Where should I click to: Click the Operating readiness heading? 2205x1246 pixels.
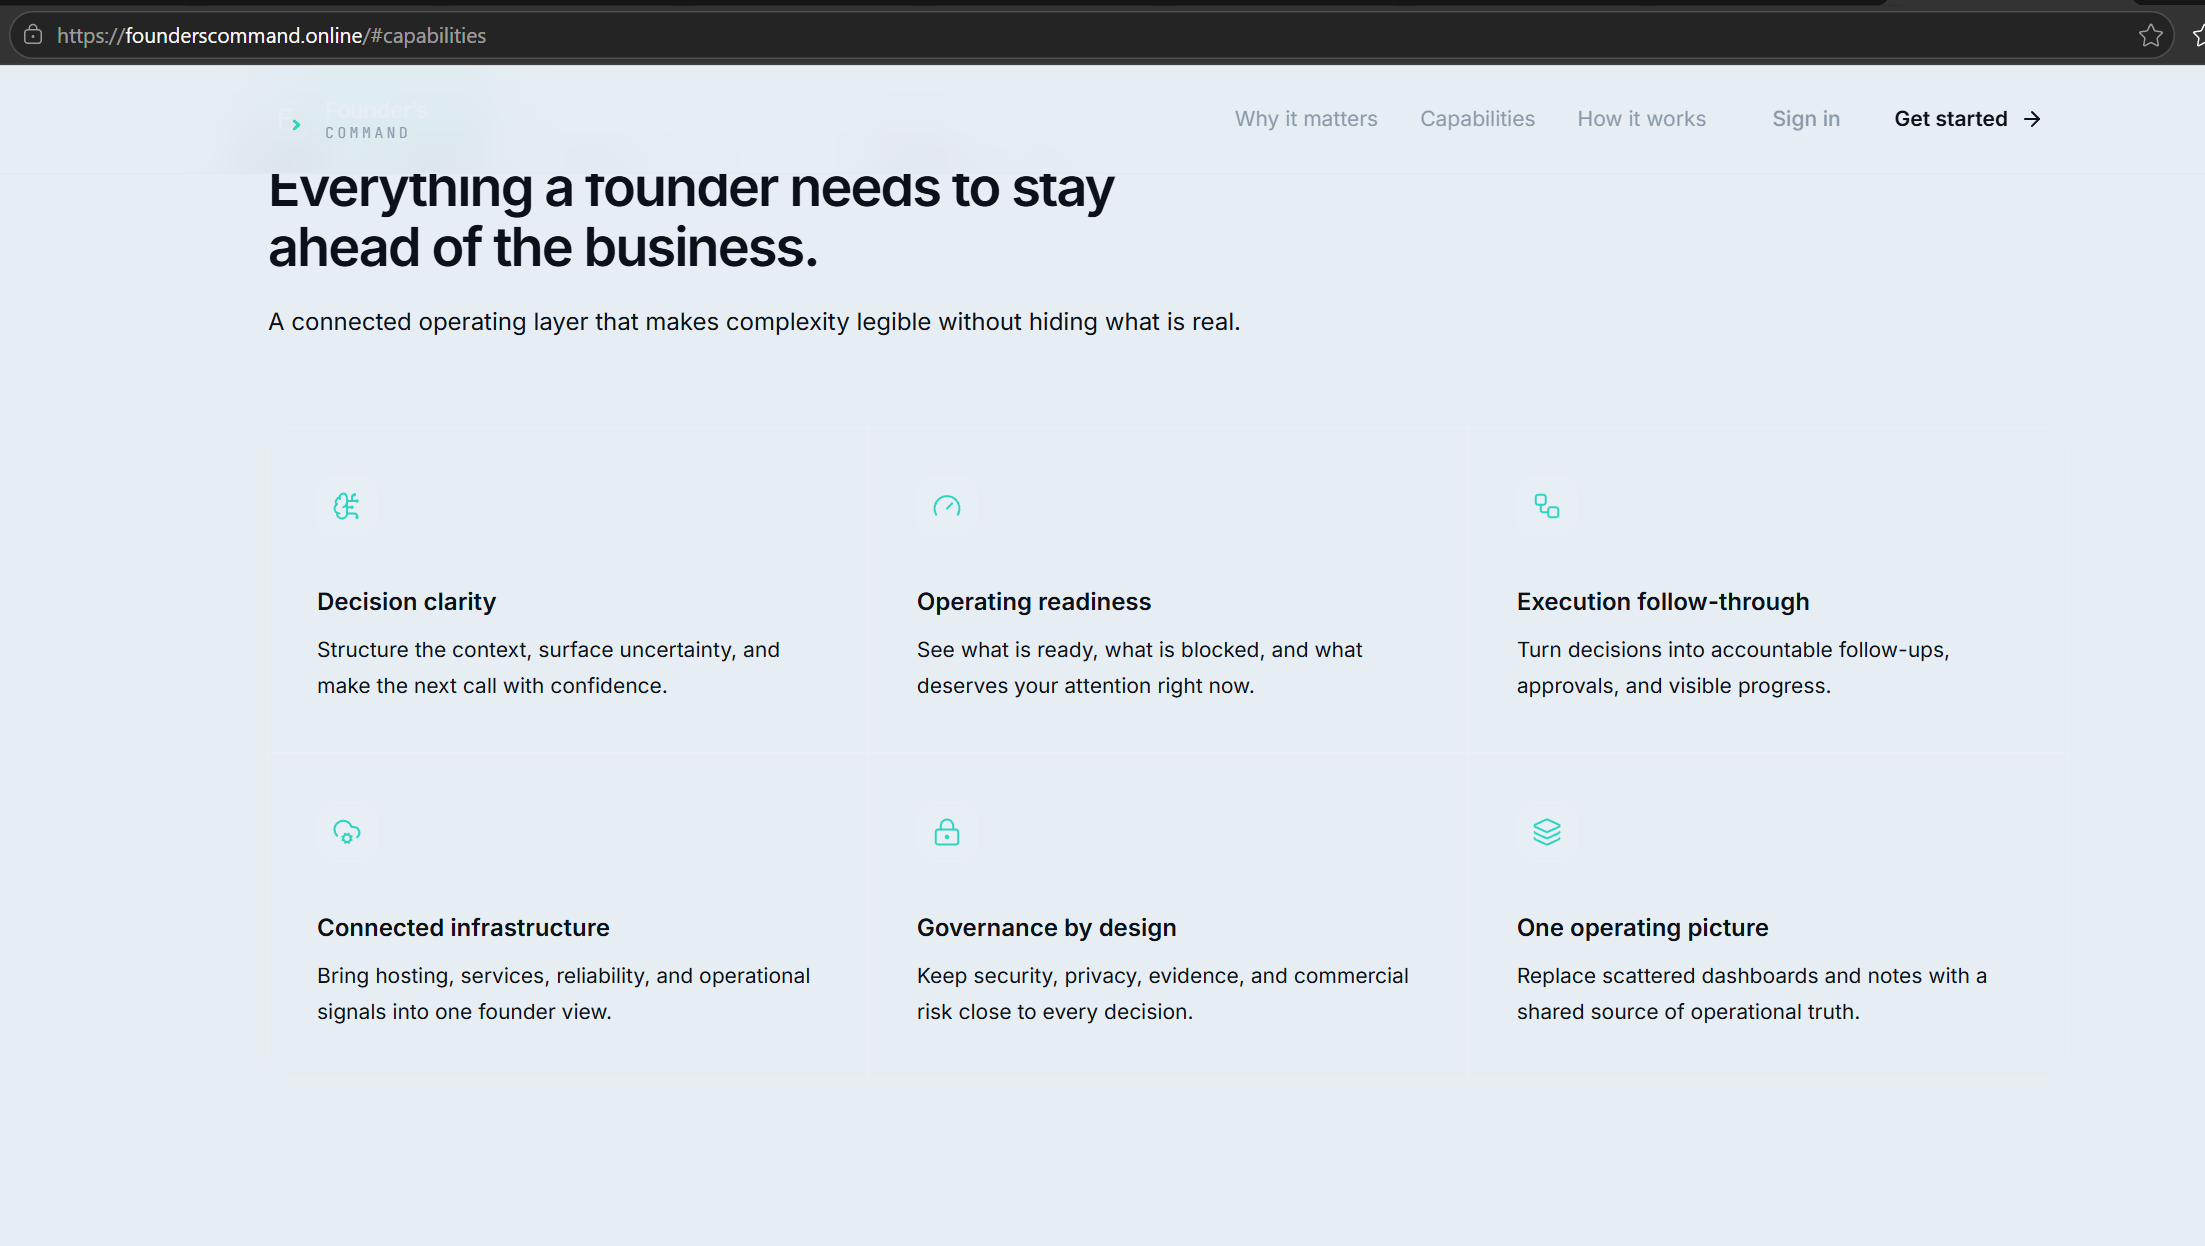(1033, 602)
